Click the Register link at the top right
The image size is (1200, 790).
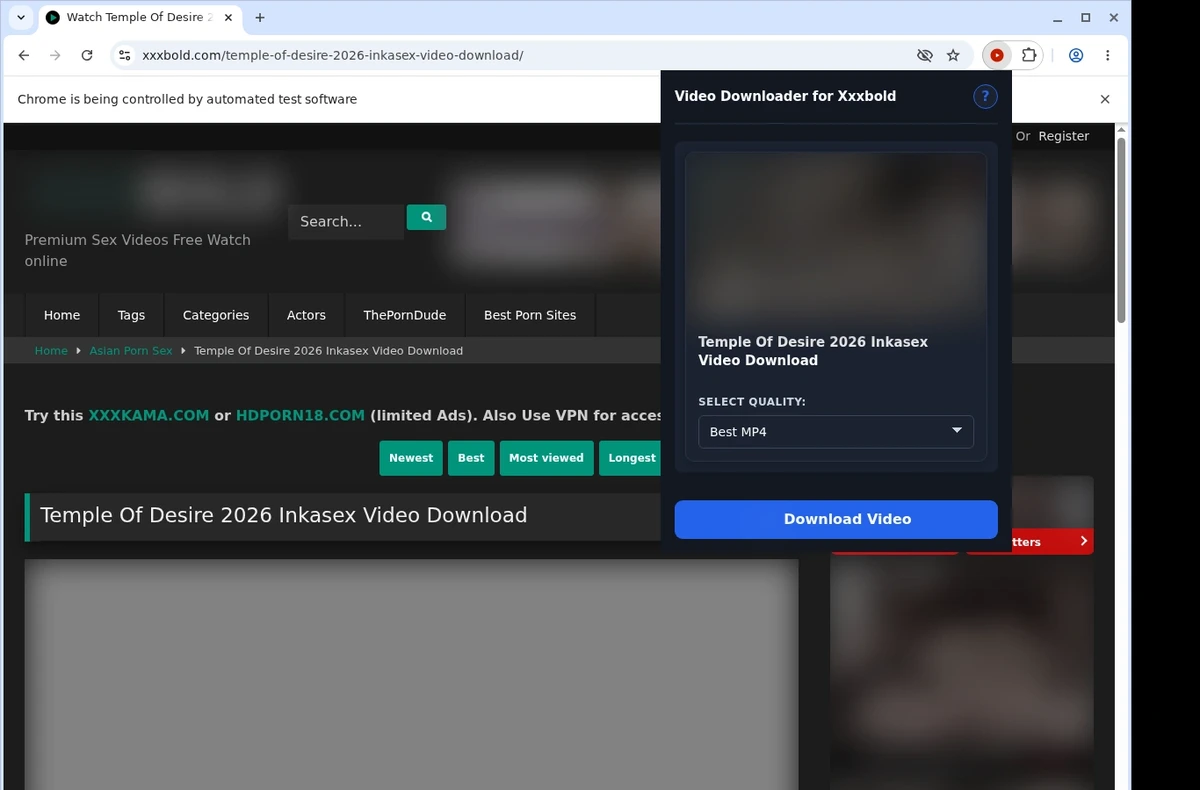pyautogui.click(x=1064, y=136)
